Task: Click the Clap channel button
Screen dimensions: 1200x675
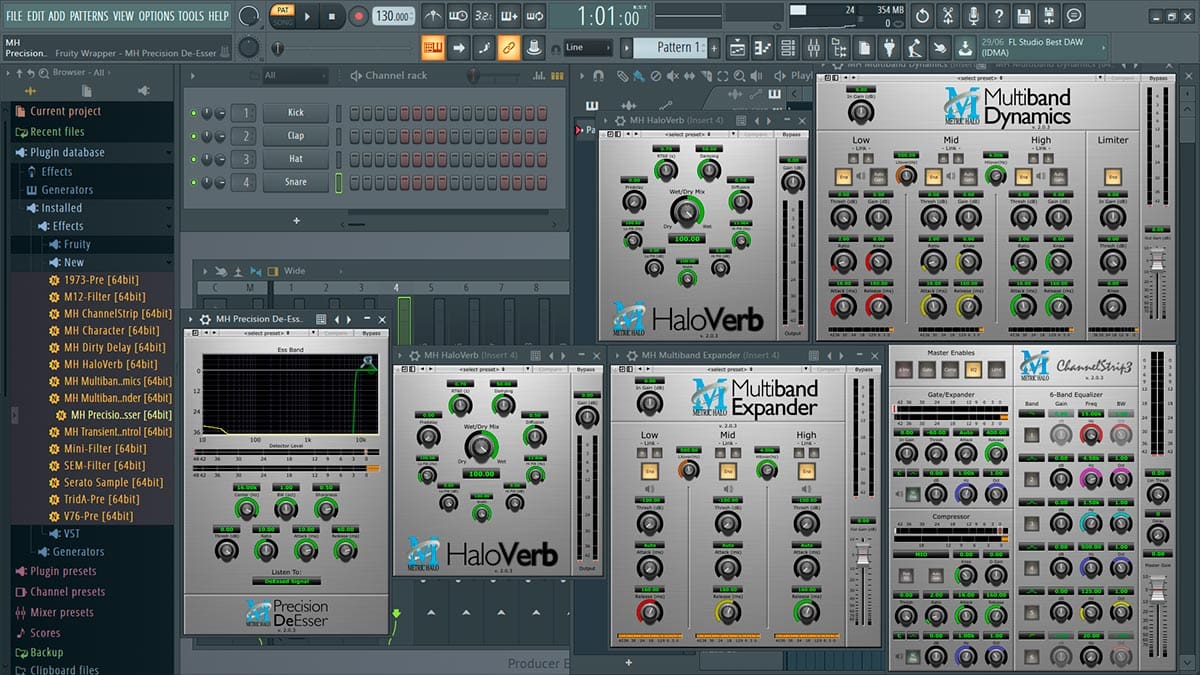Action: 296,136
